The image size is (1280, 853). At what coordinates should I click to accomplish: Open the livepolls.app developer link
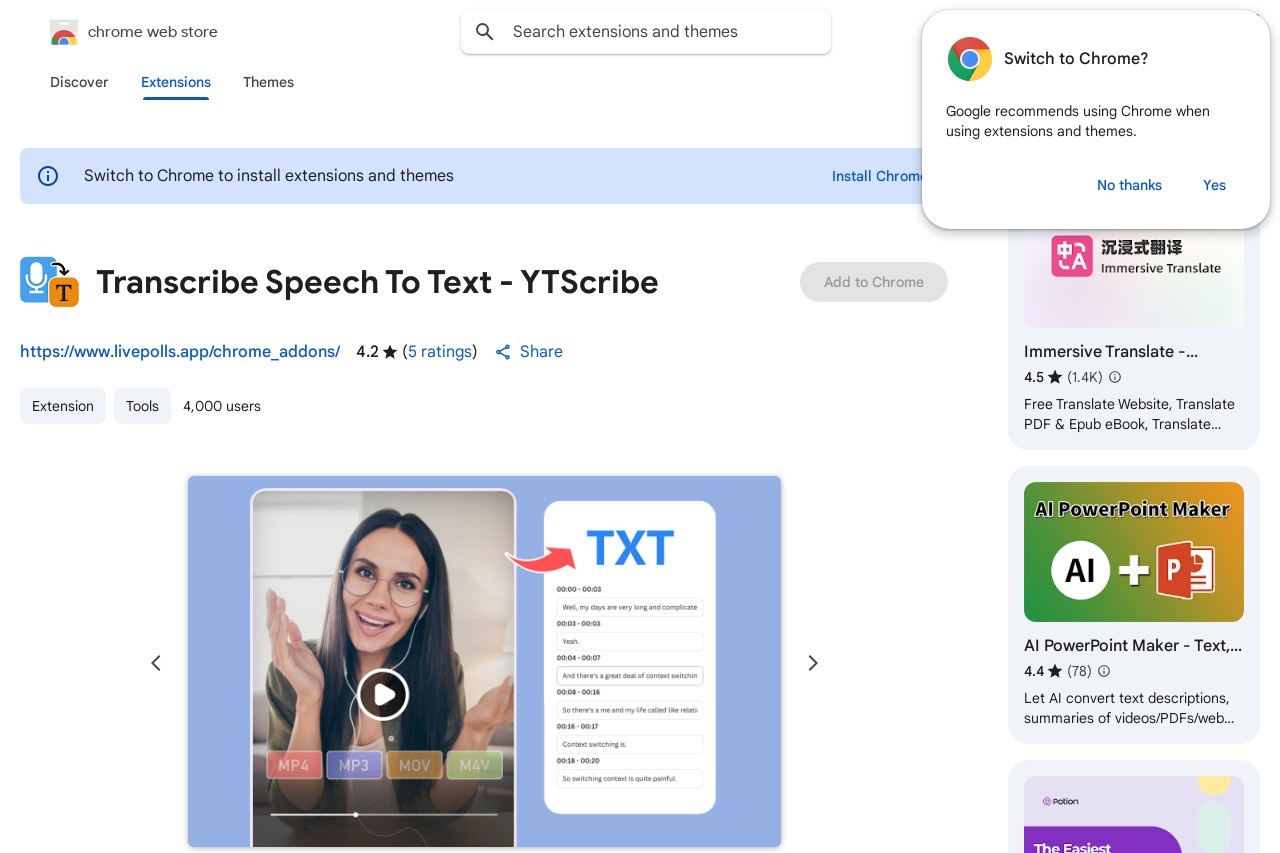click(180, 352)
